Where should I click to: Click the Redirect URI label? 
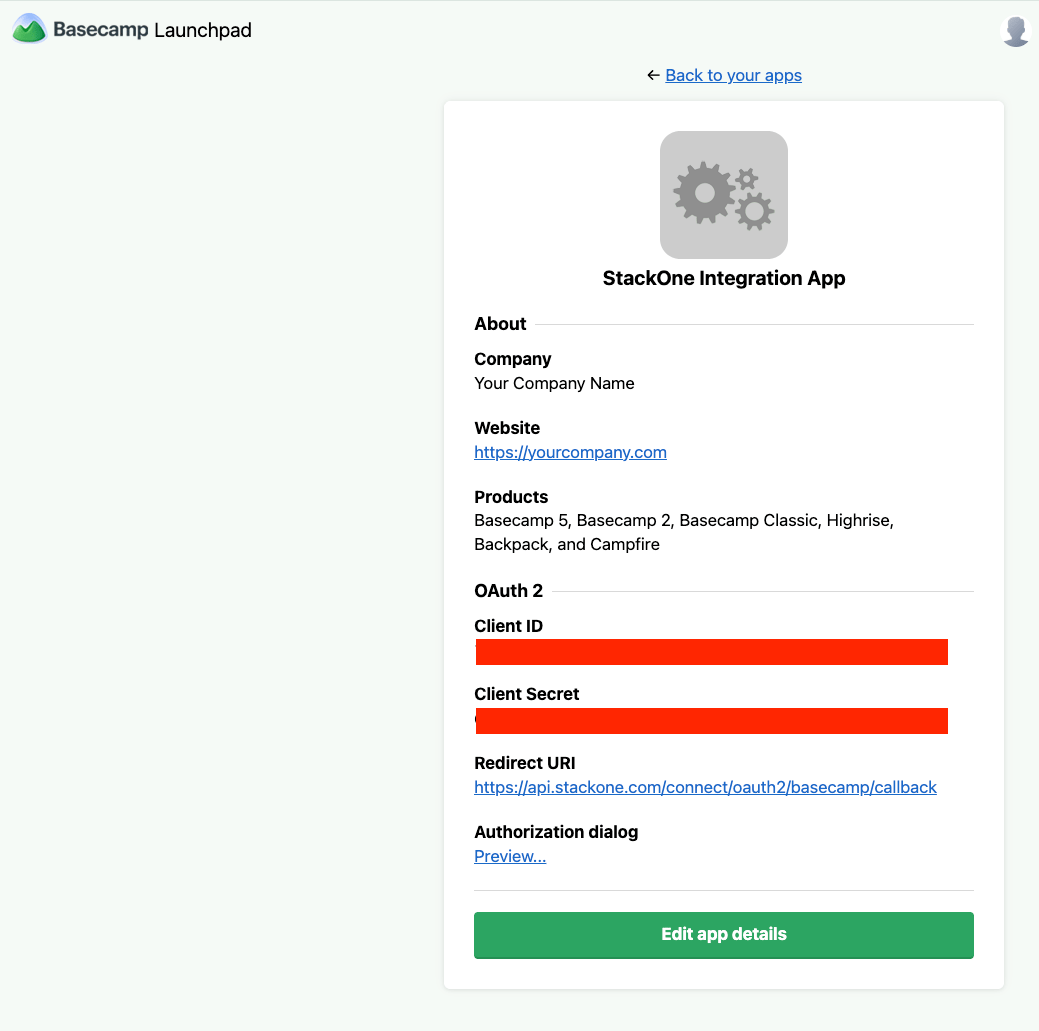tap(525, 763)
